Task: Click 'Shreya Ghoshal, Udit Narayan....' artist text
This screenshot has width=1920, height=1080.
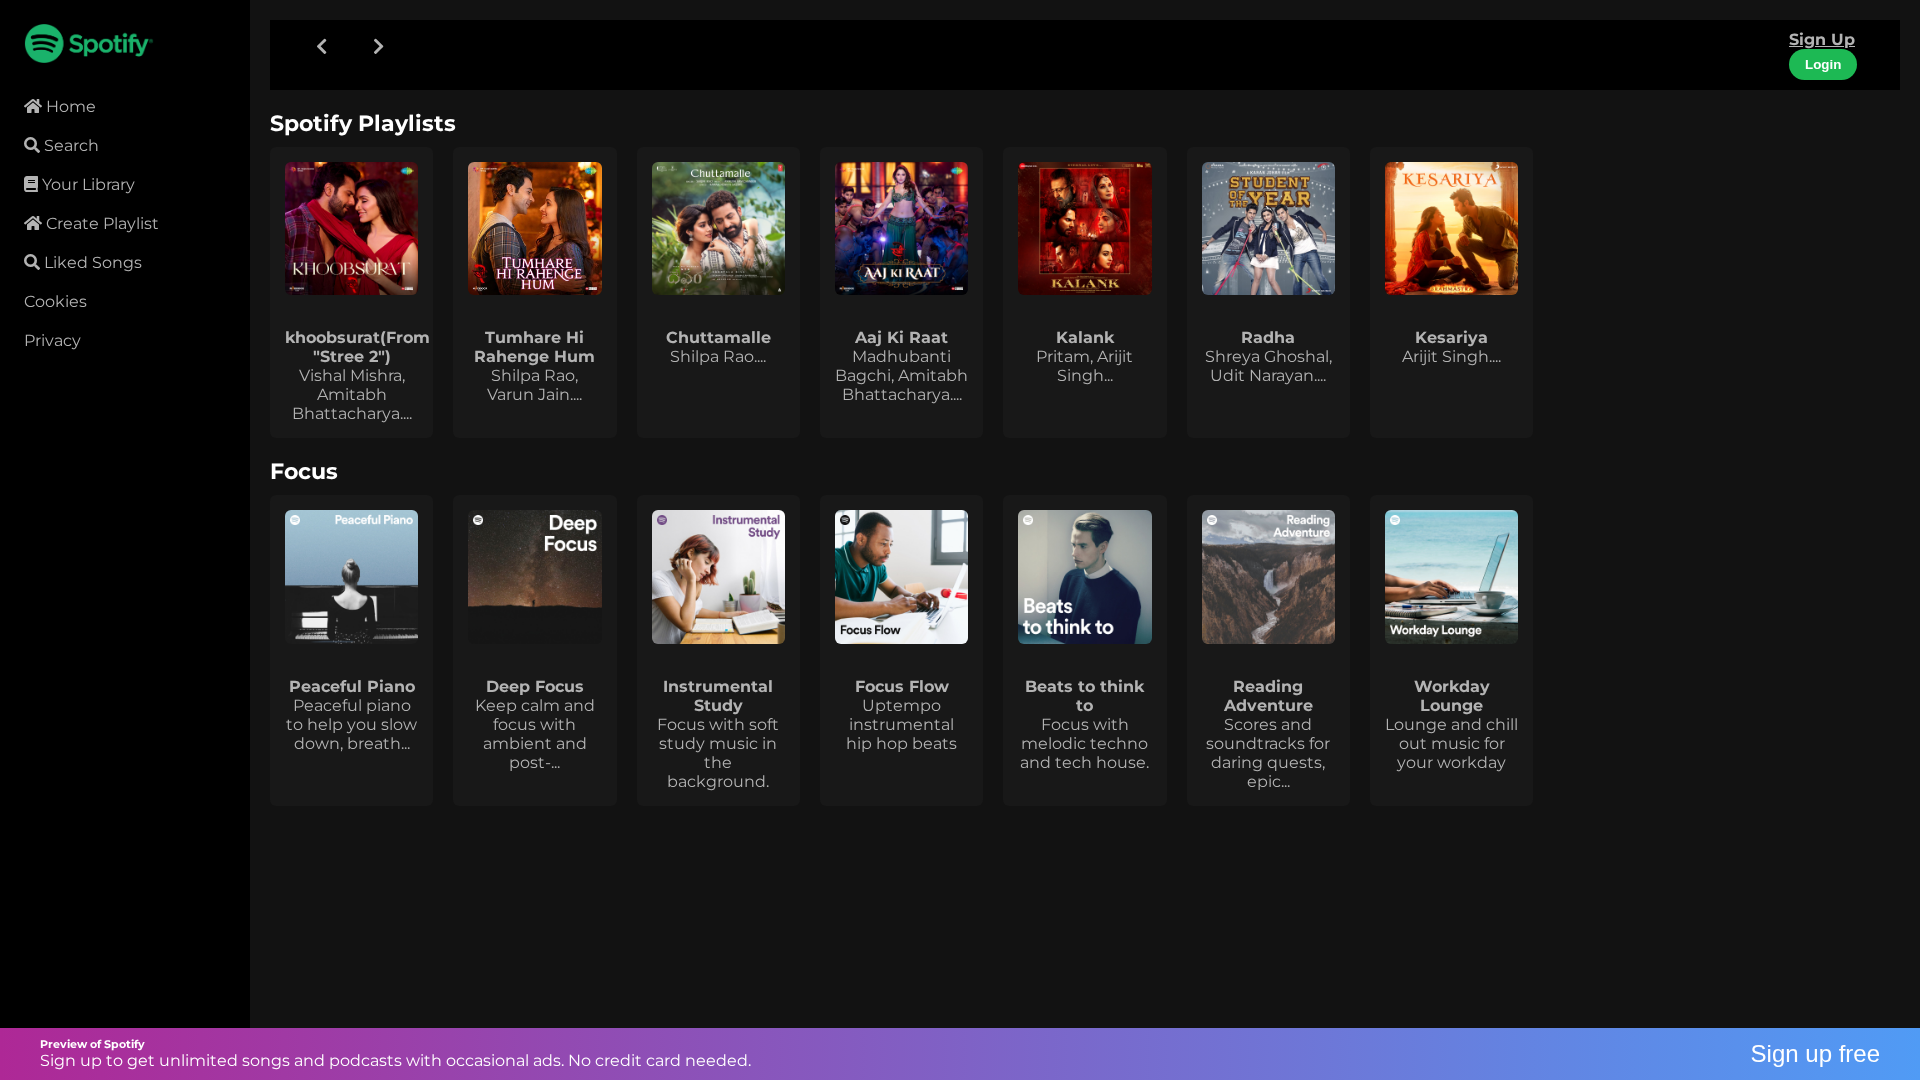Action: 1268,366
